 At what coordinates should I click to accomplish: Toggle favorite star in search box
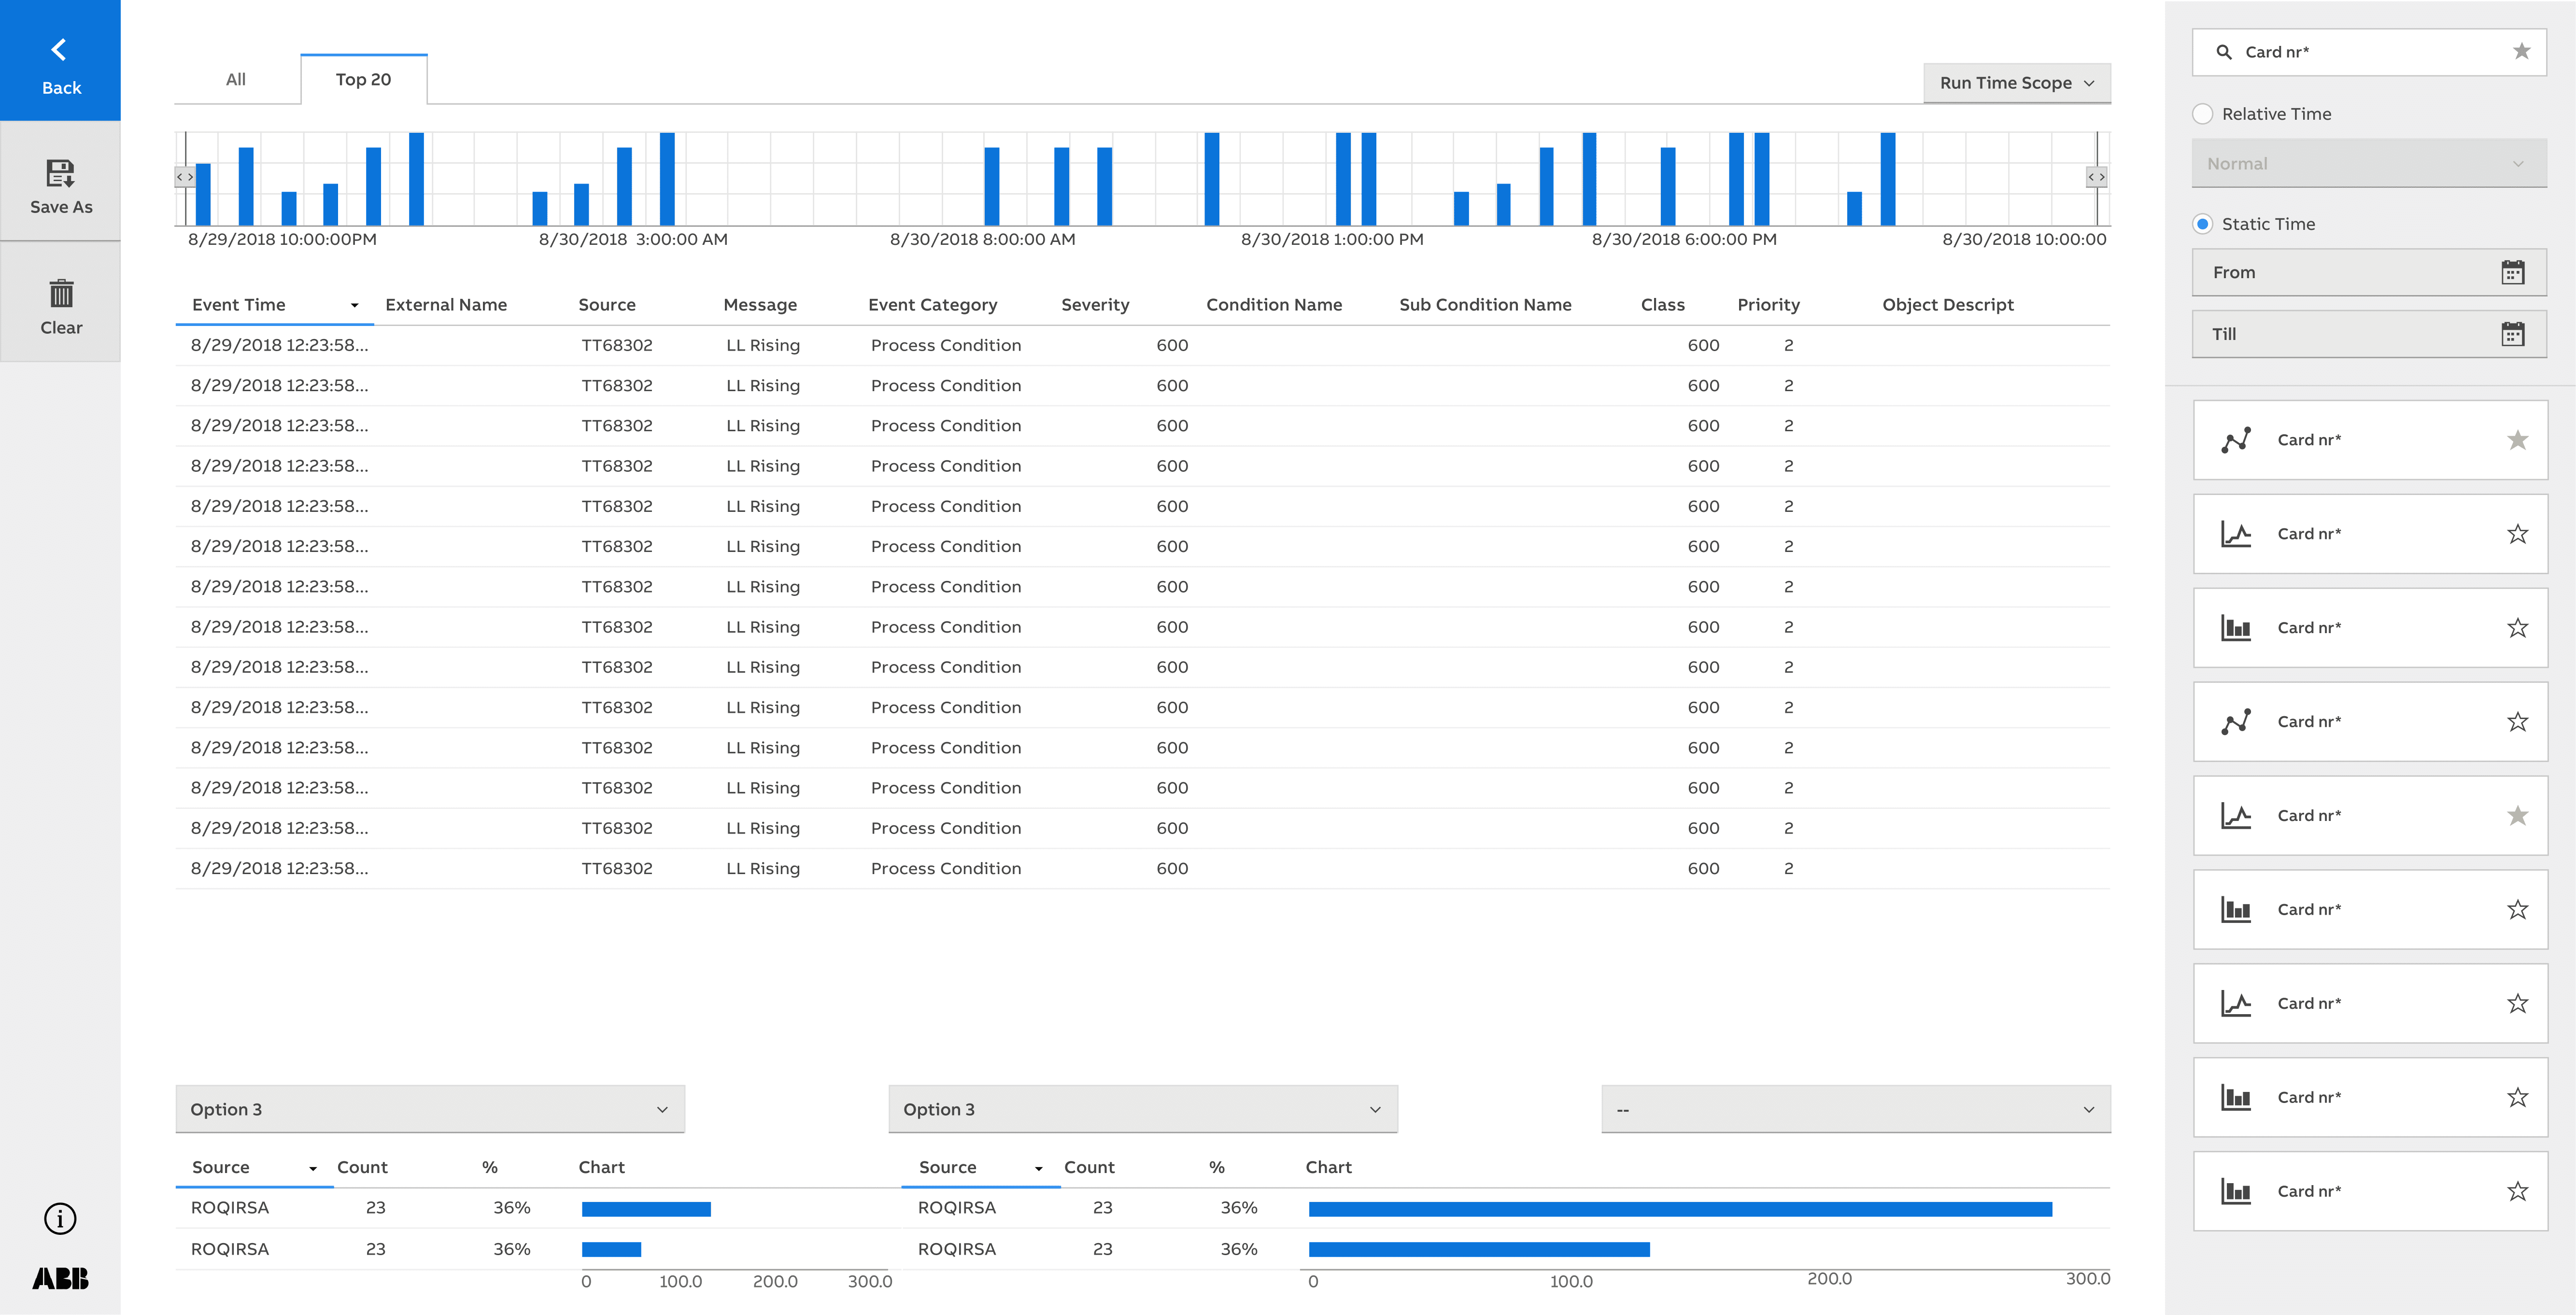2521,52
